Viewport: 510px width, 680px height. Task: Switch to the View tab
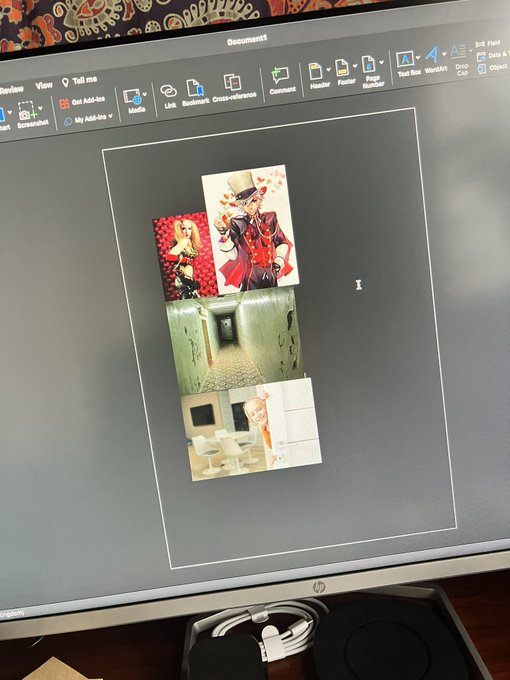44,85
